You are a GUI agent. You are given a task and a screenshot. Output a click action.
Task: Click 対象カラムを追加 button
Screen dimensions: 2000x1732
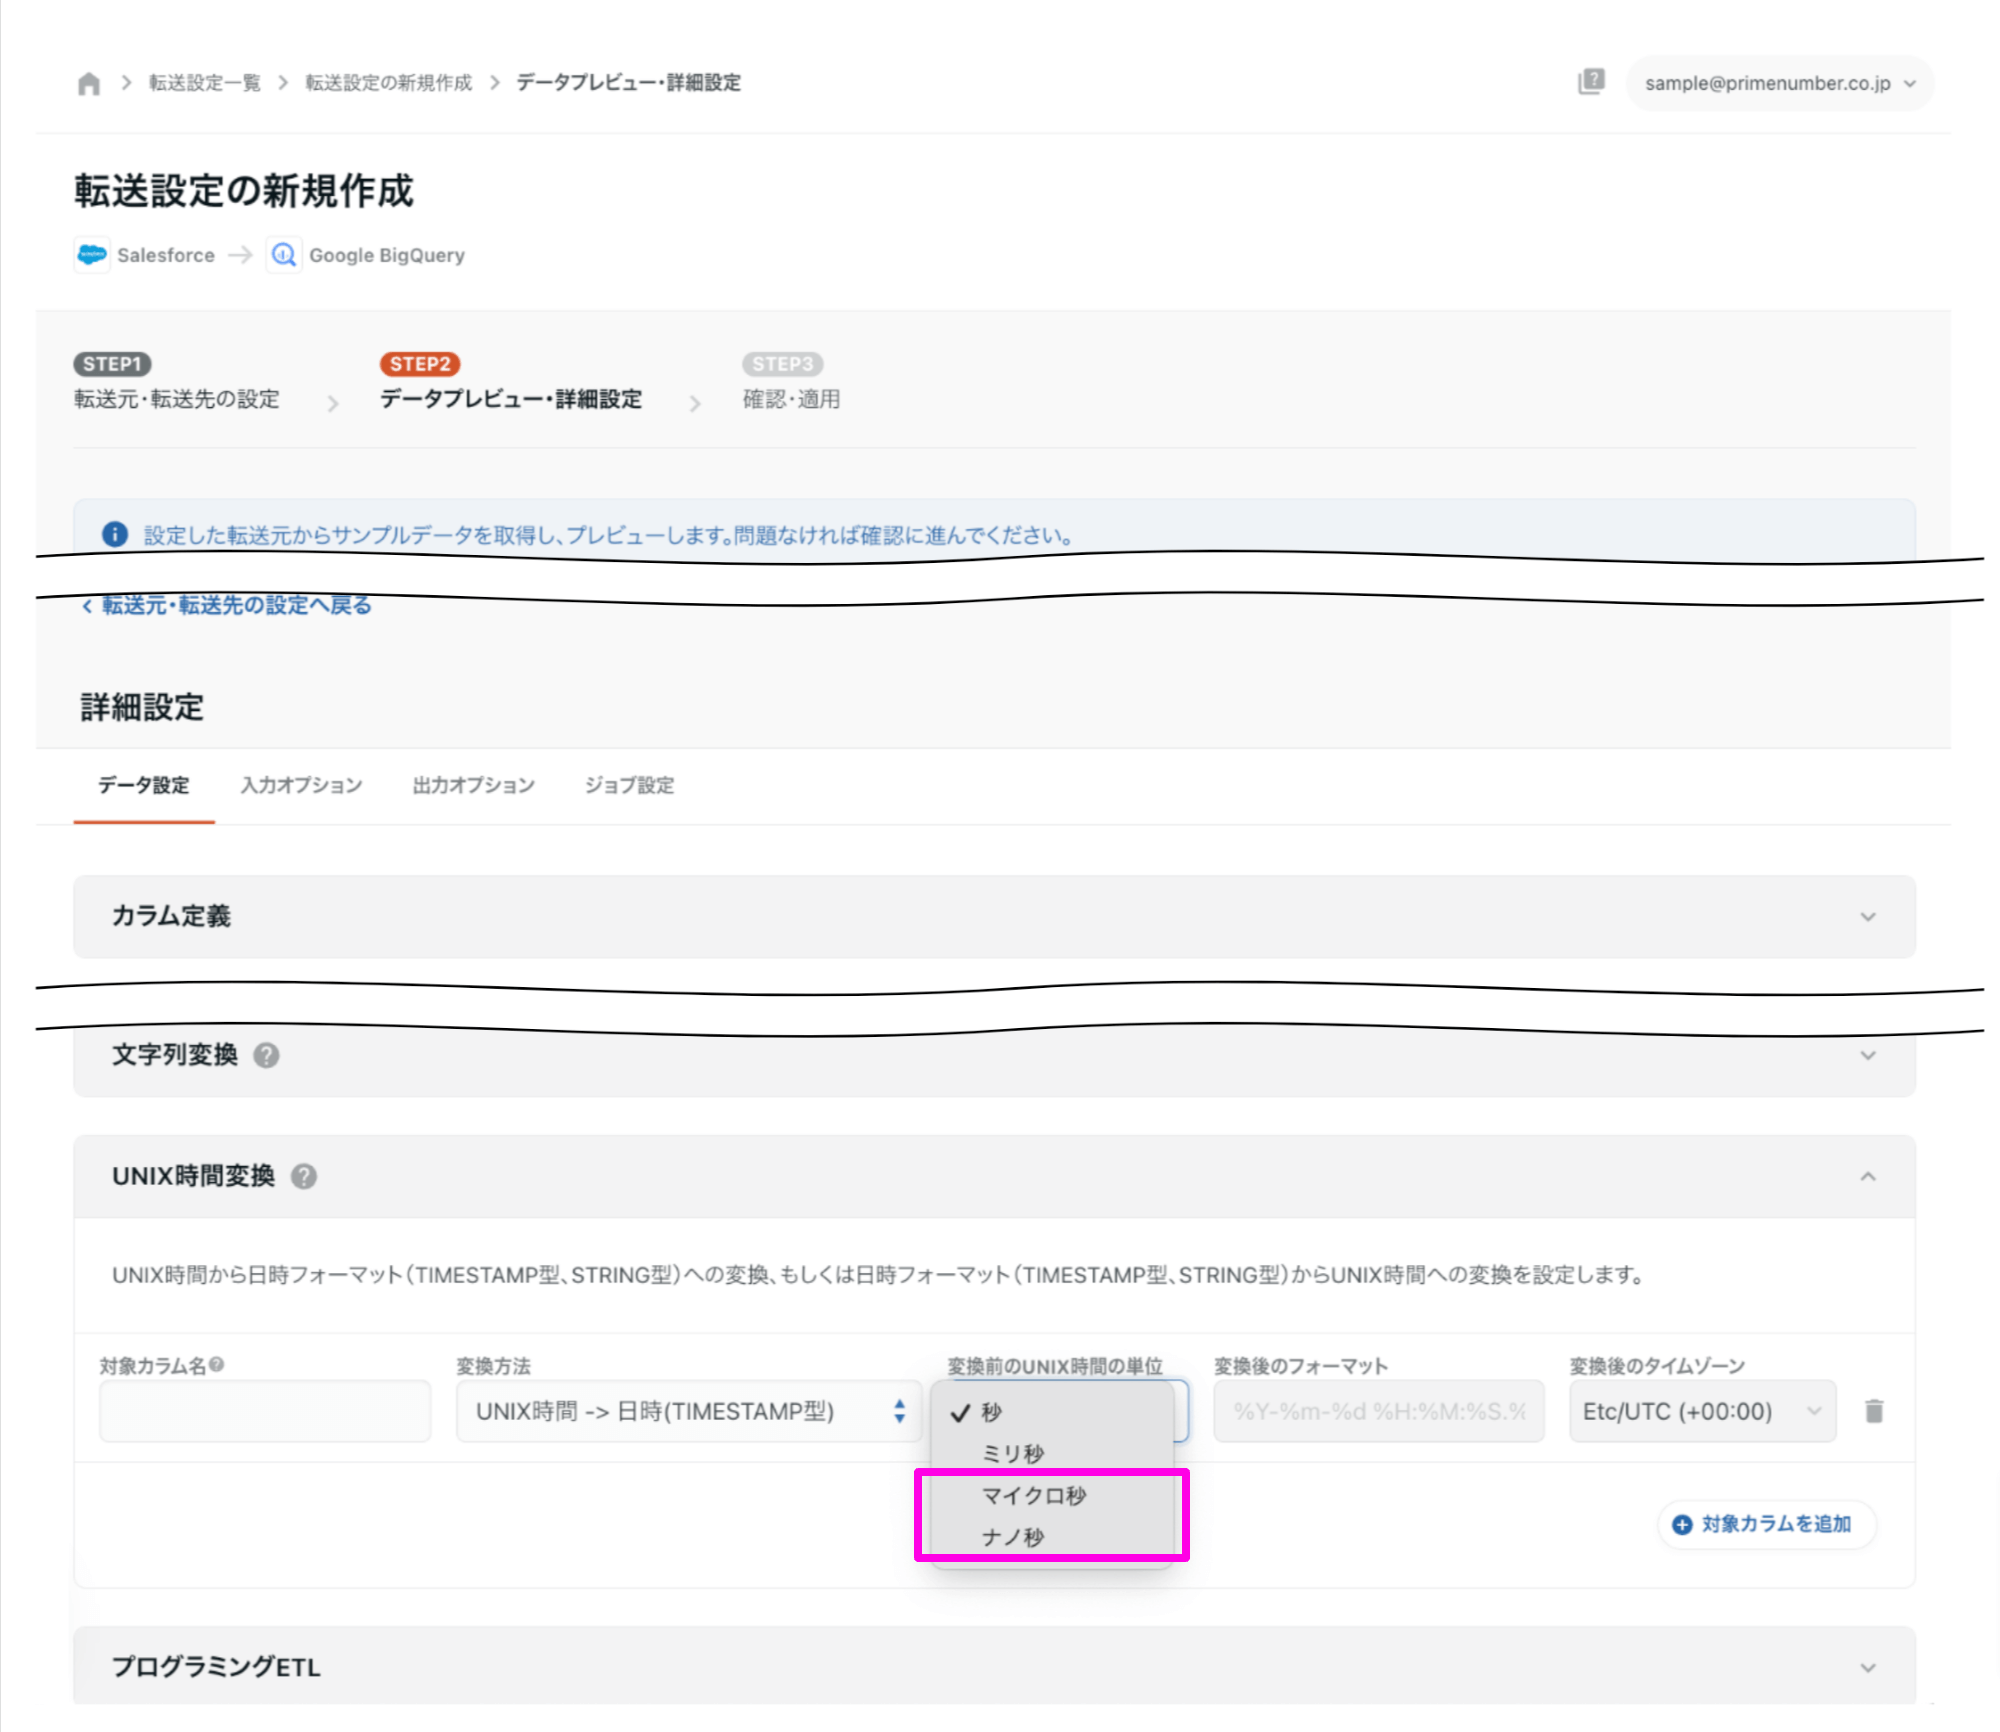pyautogui.click(x=1766, y=1524)
